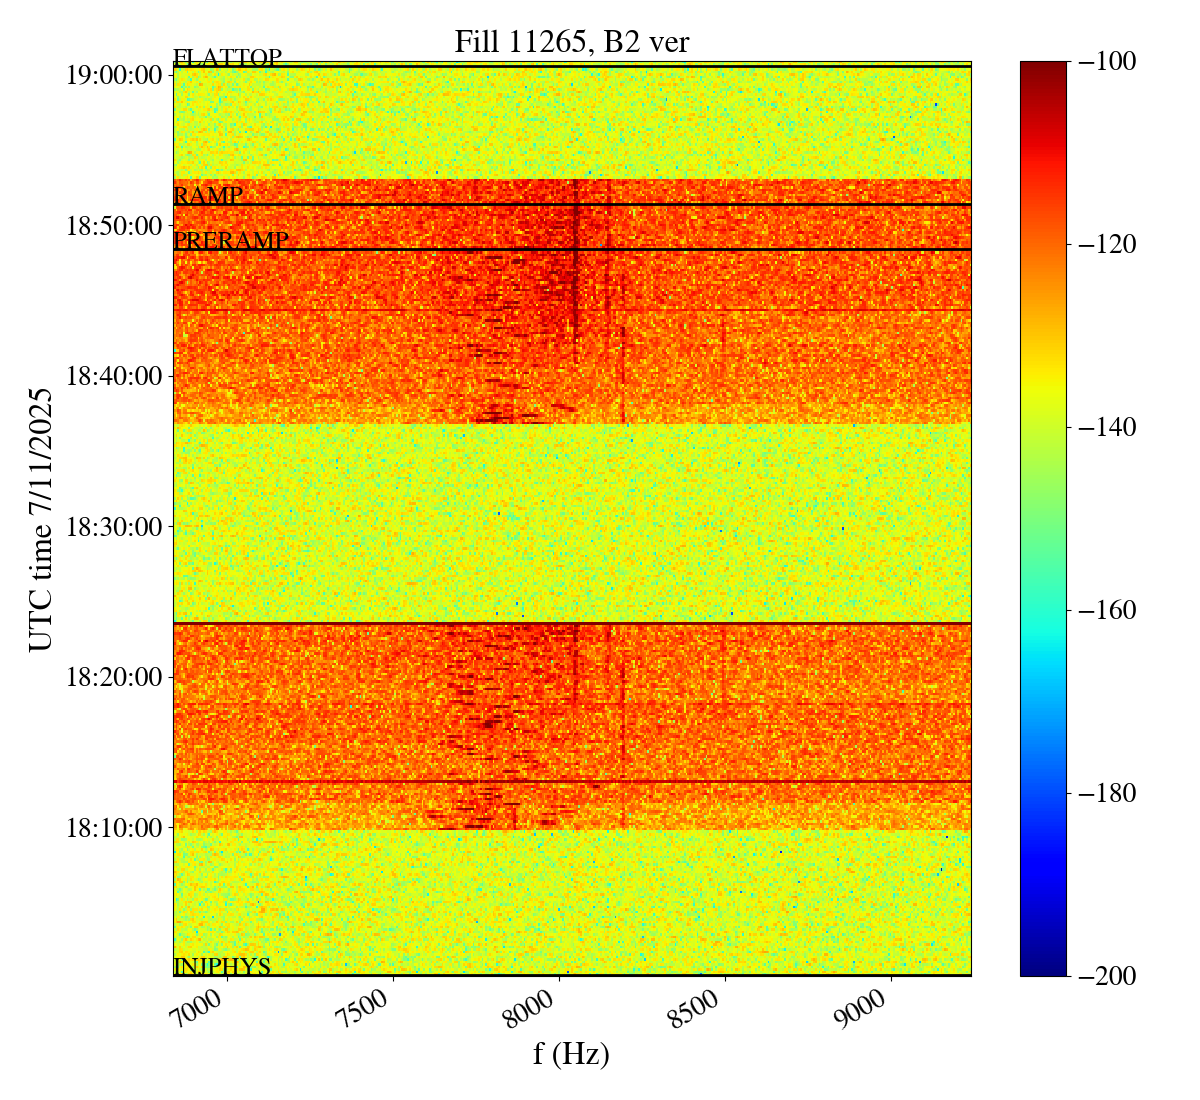
Task: Click the 18:10:00 time tick label
Action: tap(114, 827)
